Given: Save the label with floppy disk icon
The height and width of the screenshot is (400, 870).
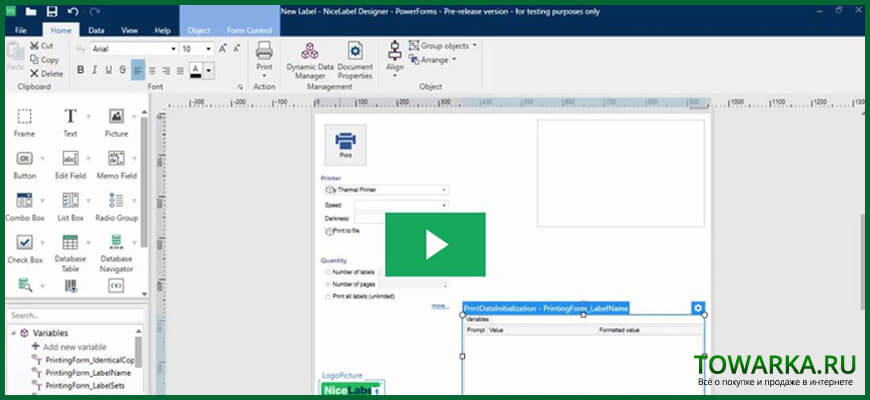Looking at the screenshot, I should coord(52,11).
